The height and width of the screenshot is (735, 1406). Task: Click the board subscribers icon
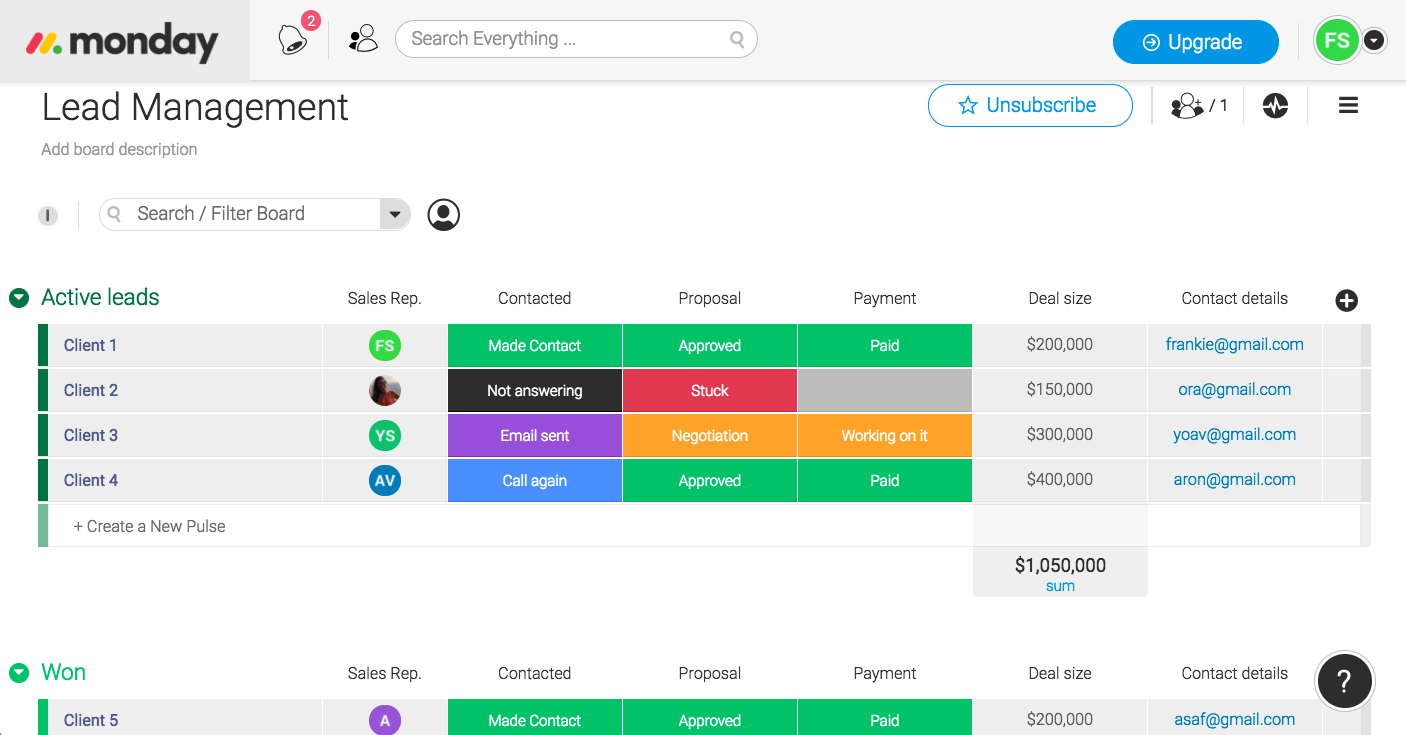(x=1198, y=106)
